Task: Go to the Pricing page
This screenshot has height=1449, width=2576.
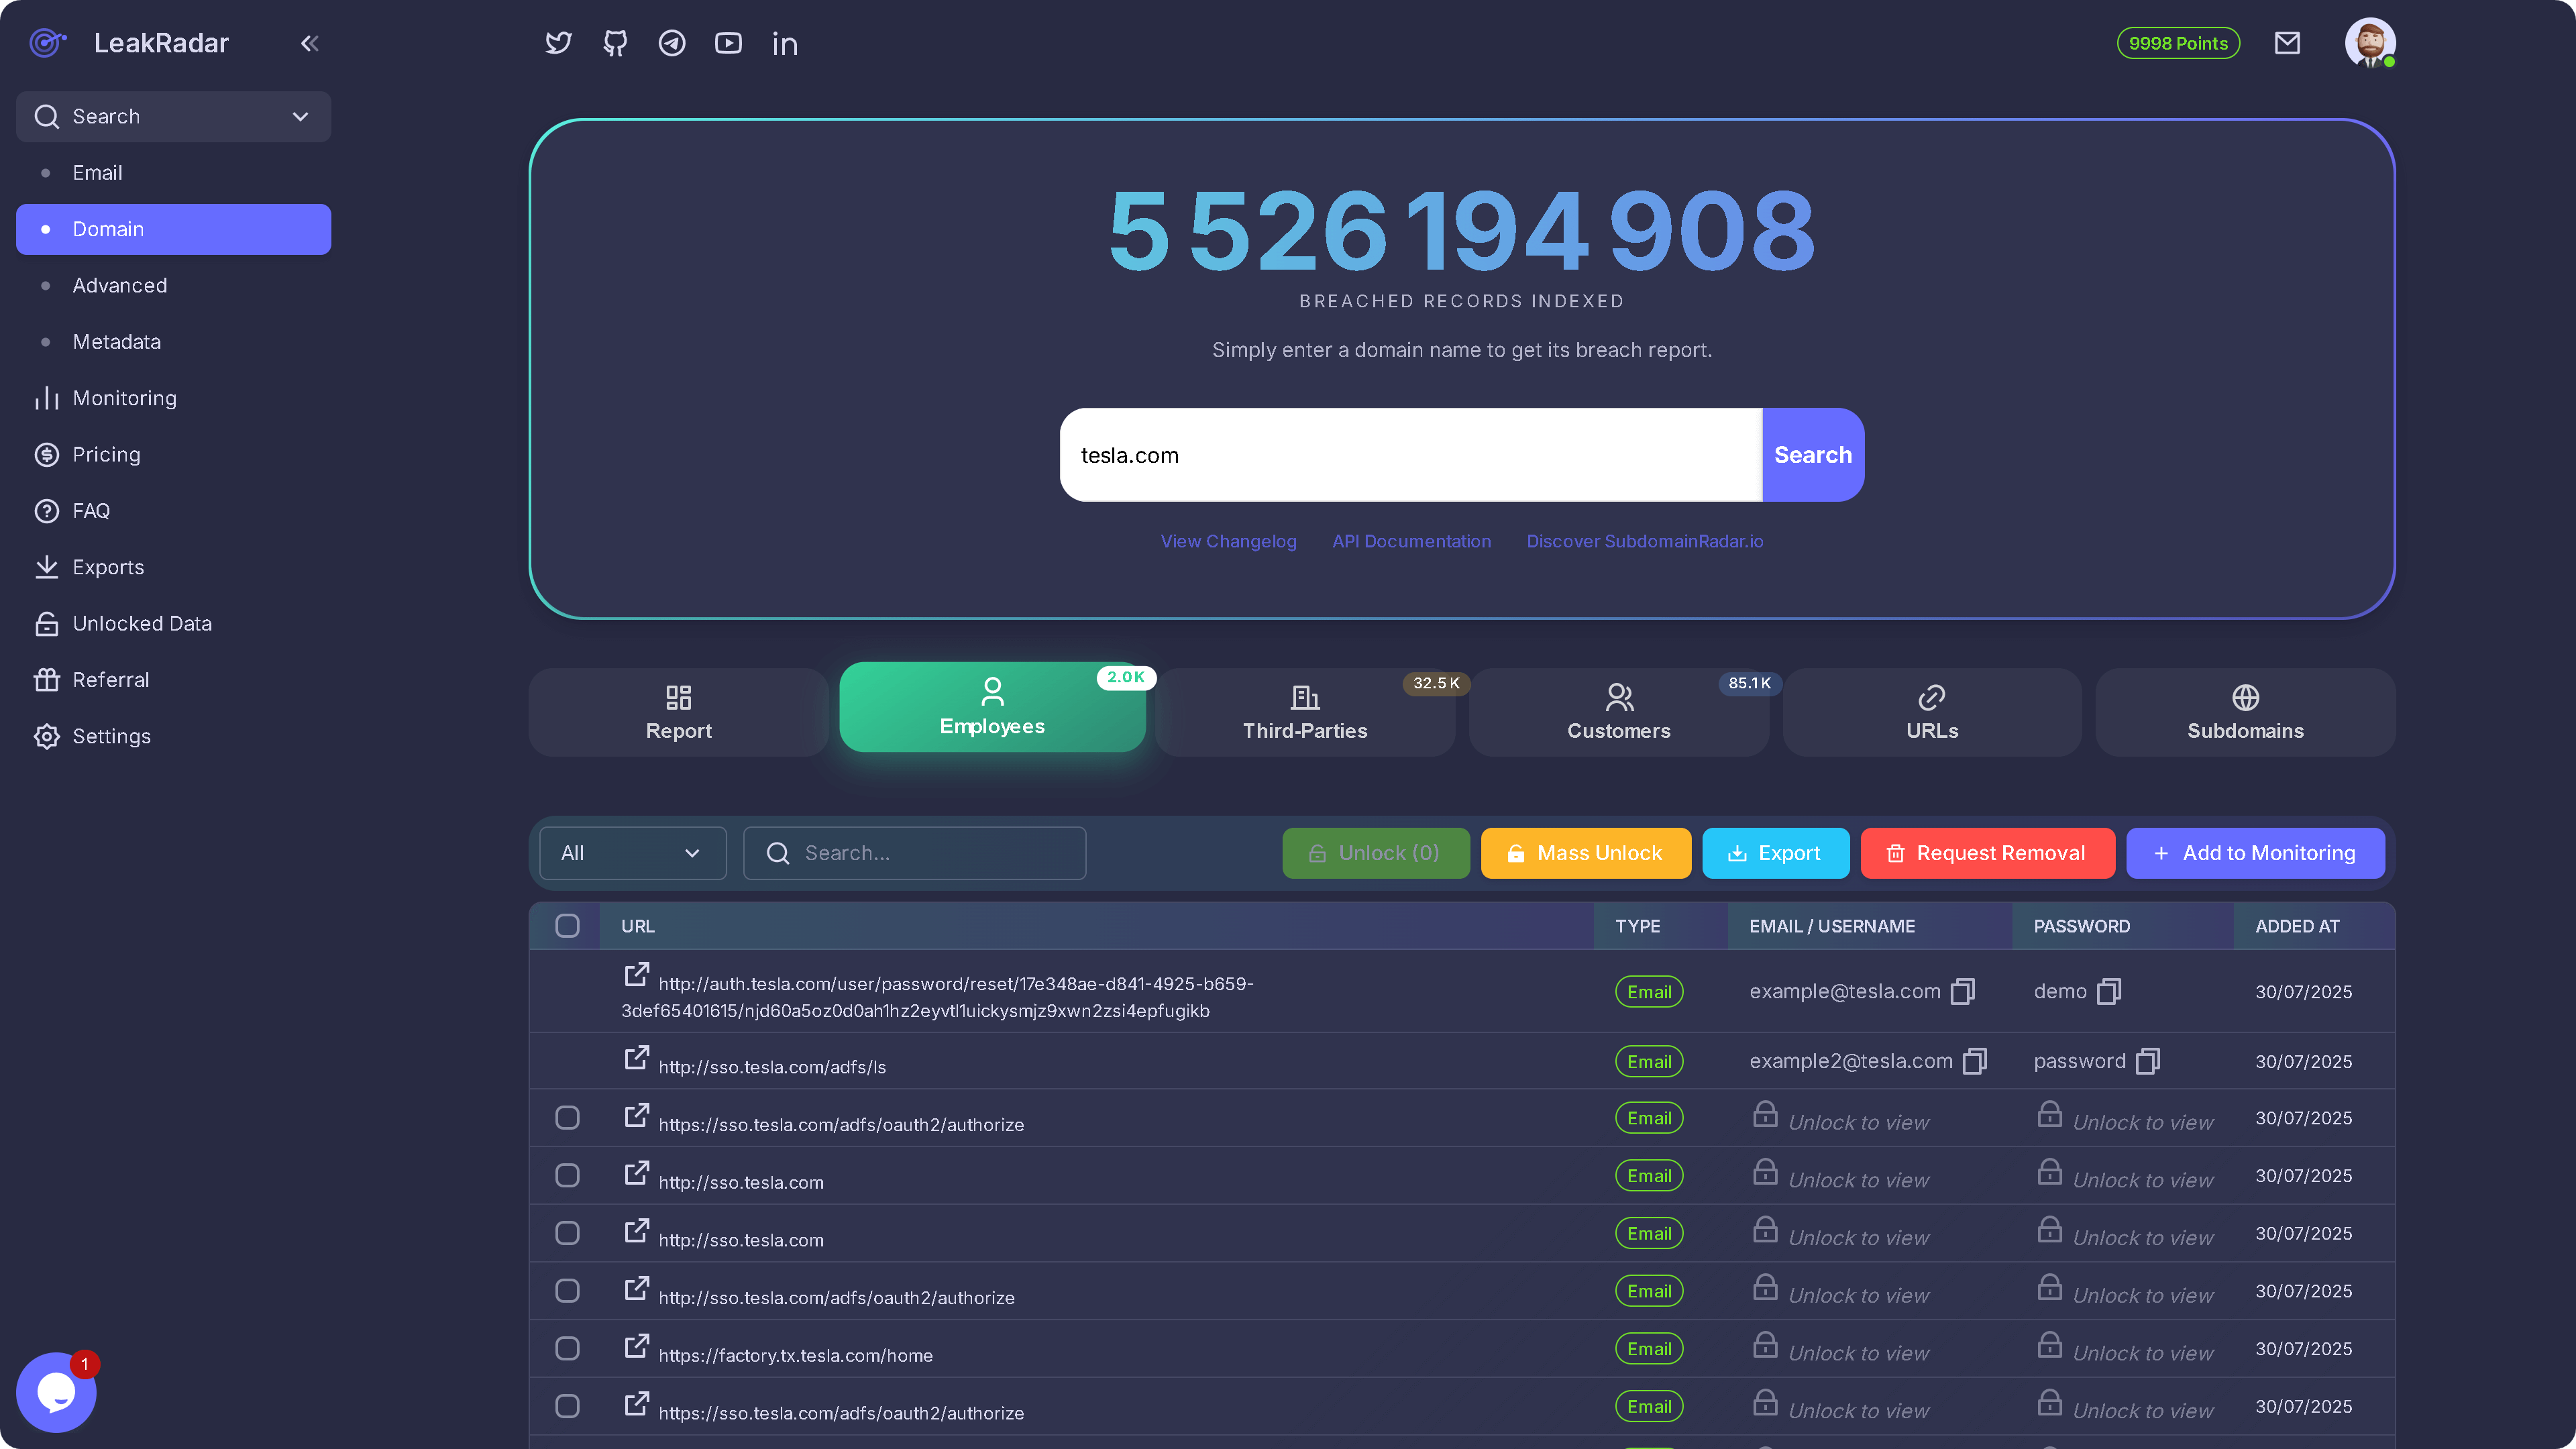Action: 173,455
